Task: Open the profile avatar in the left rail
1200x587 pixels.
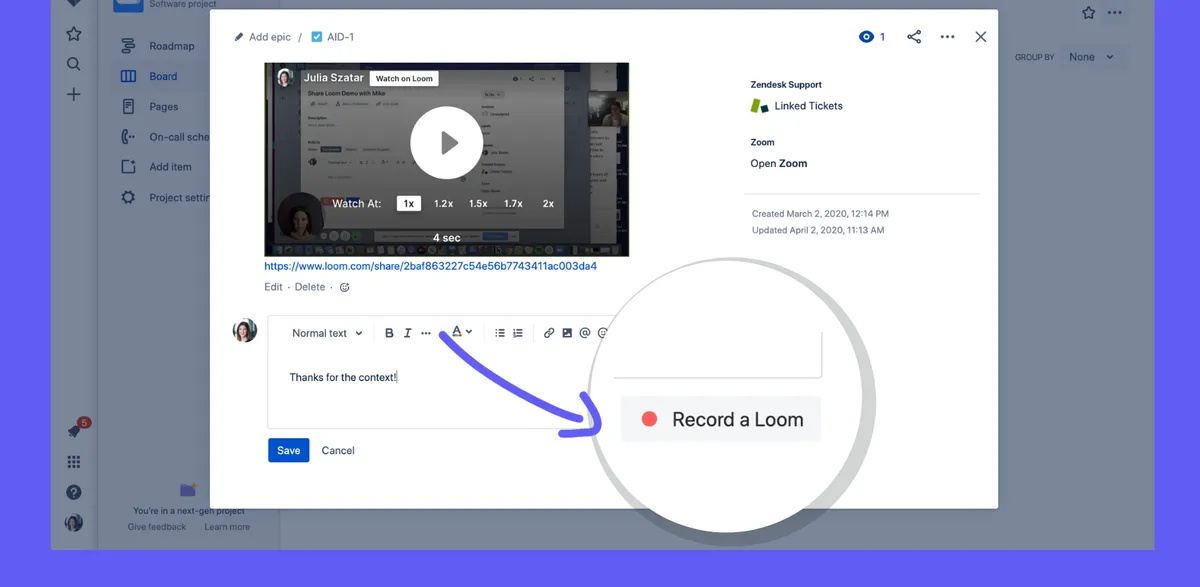Action: pos(73,522)
